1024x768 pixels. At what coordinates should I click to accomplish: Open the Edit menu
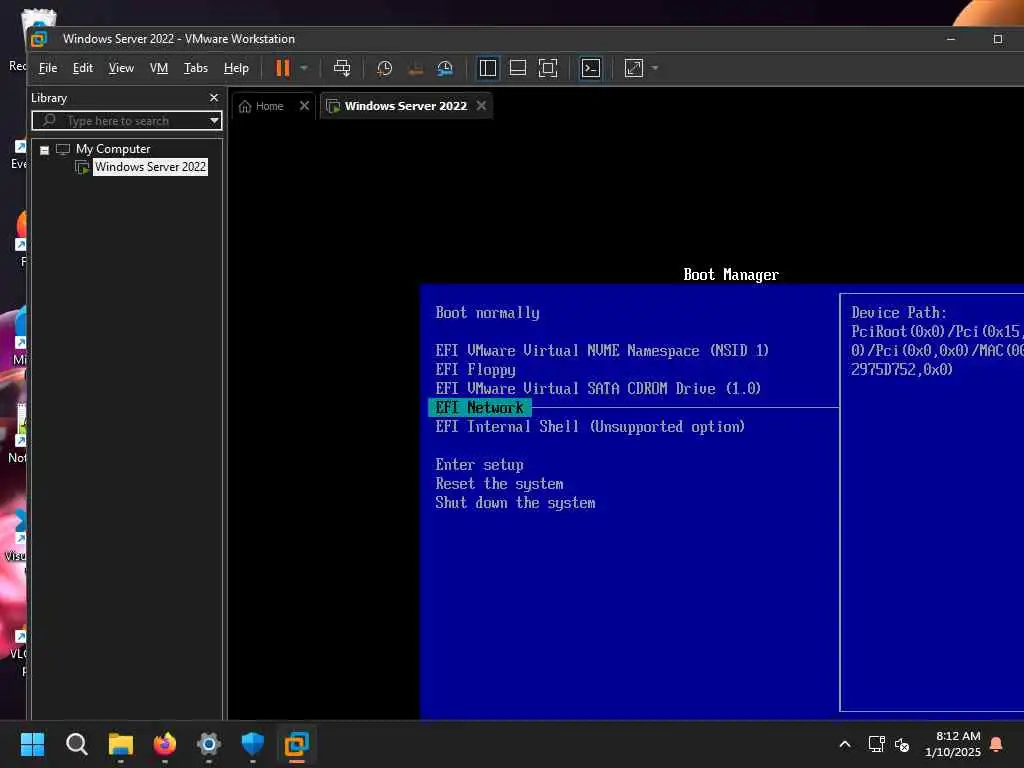pyautogui.click(x=82, y=68)
